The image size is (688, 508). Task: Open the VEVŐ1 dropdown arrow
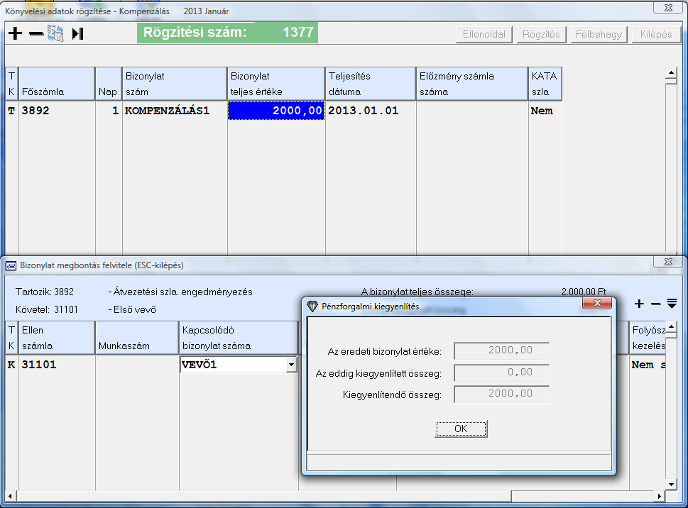tap(291, 365)
